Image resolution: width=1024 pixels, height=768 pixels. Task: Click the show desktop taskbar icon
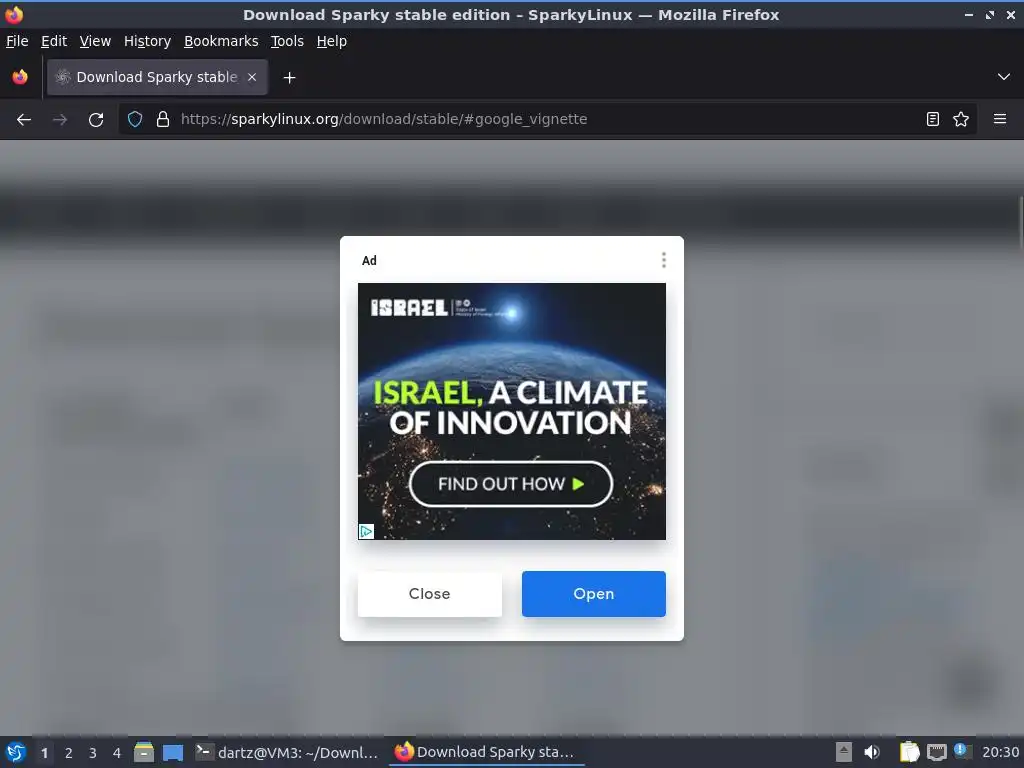point(173,752)
